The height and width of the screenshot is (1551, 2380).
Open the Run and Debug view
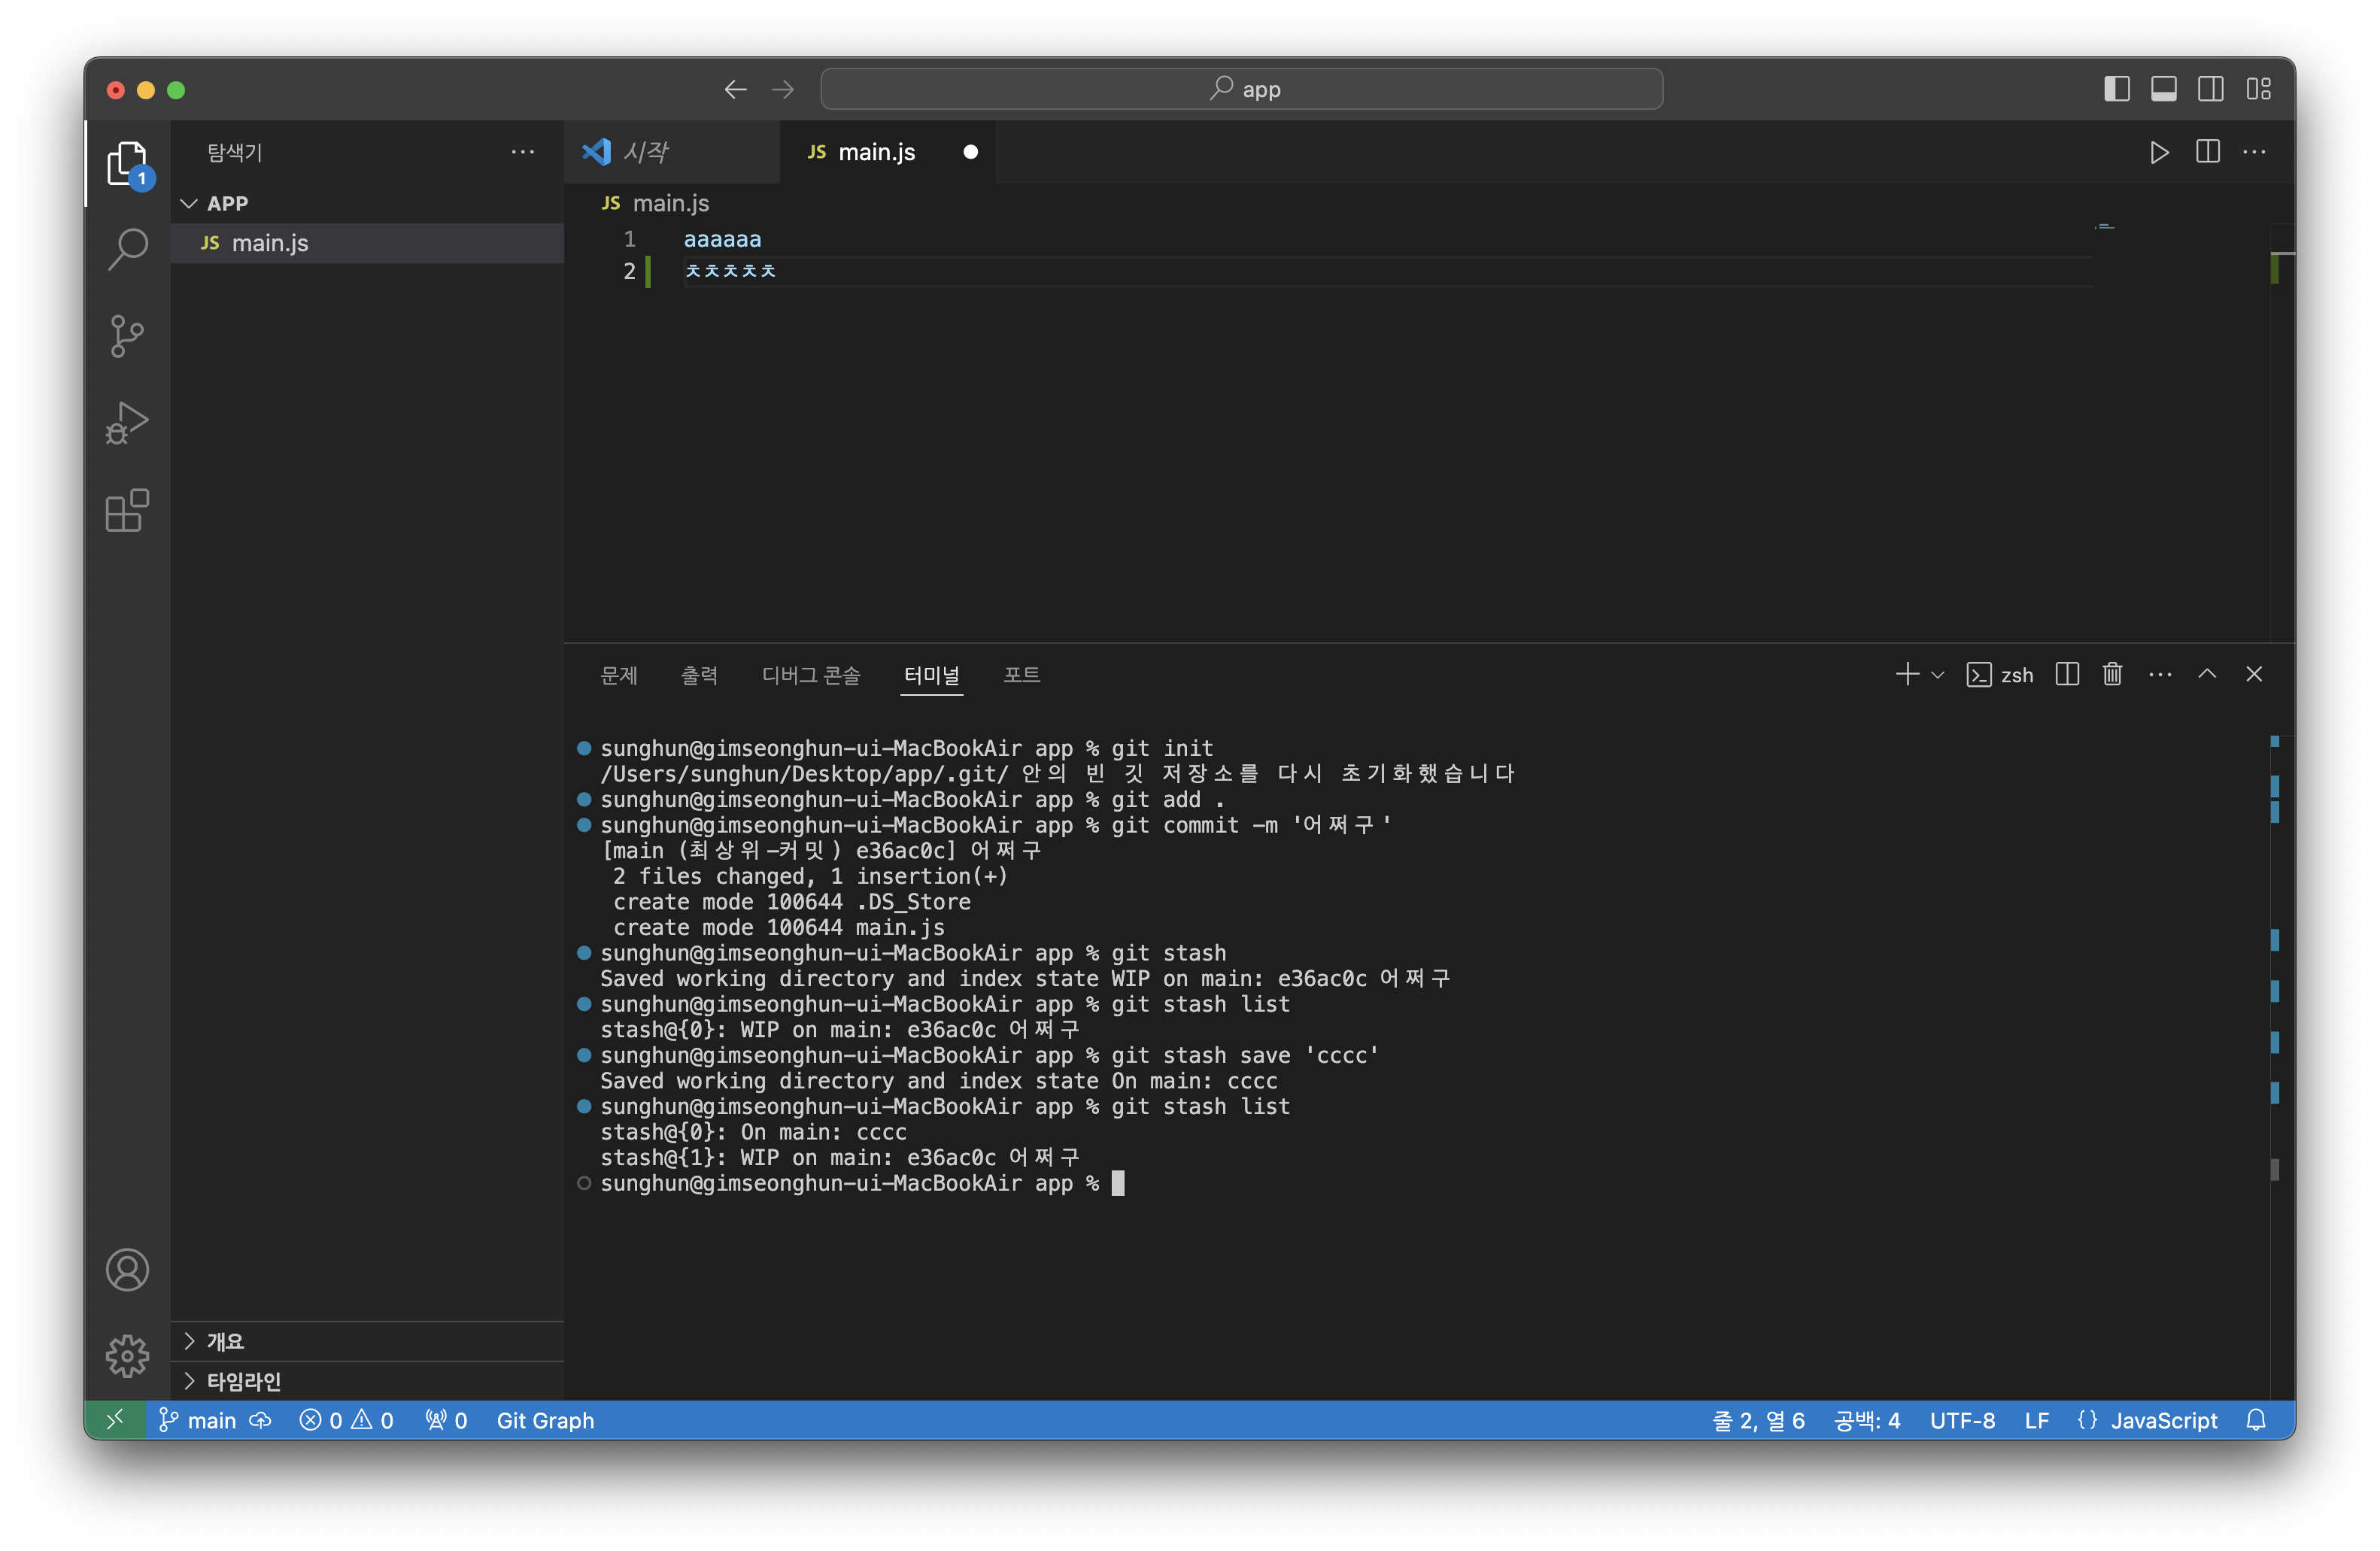127,423
